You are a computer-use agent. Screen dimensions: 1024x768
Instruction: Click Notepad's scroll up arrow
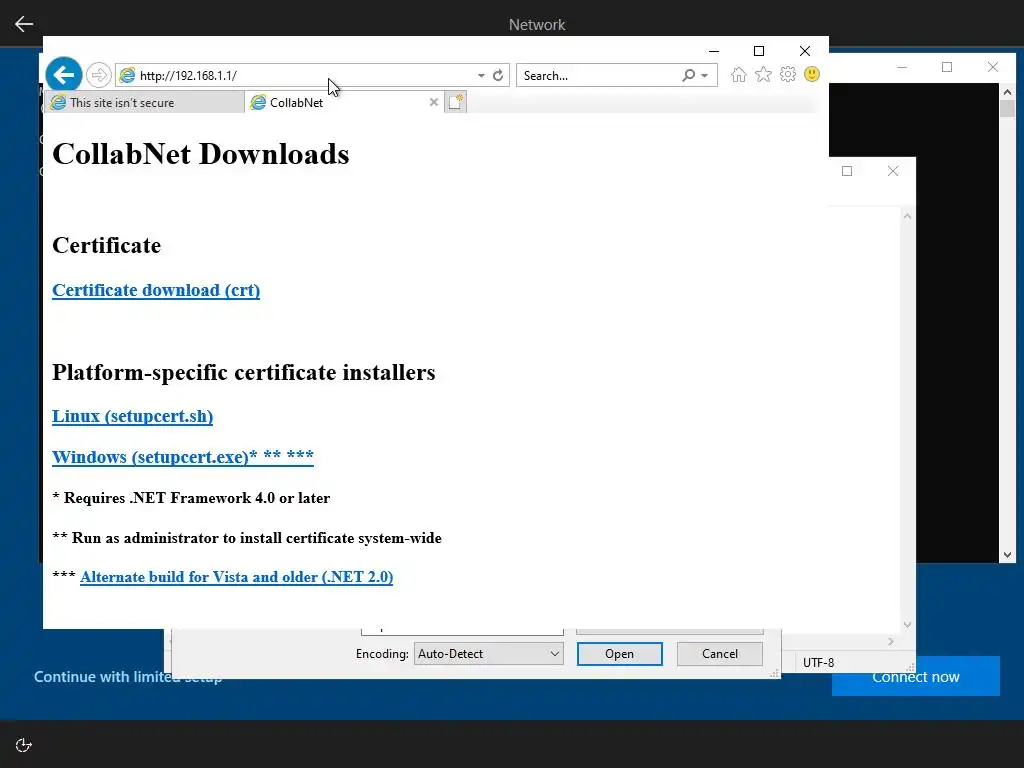[907, 216]
